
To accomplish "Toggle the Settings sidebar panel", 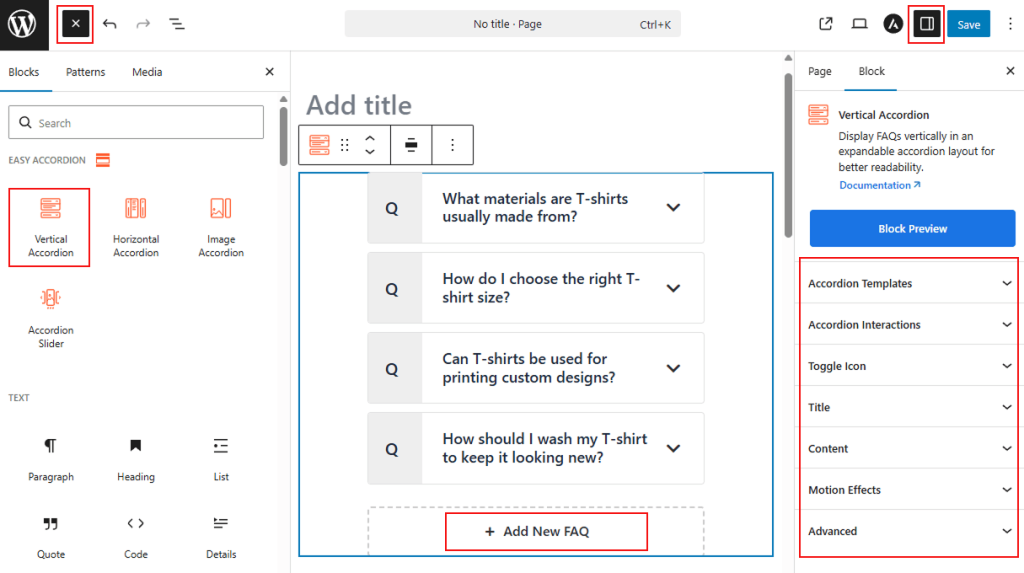I will (x=927, y=24).
